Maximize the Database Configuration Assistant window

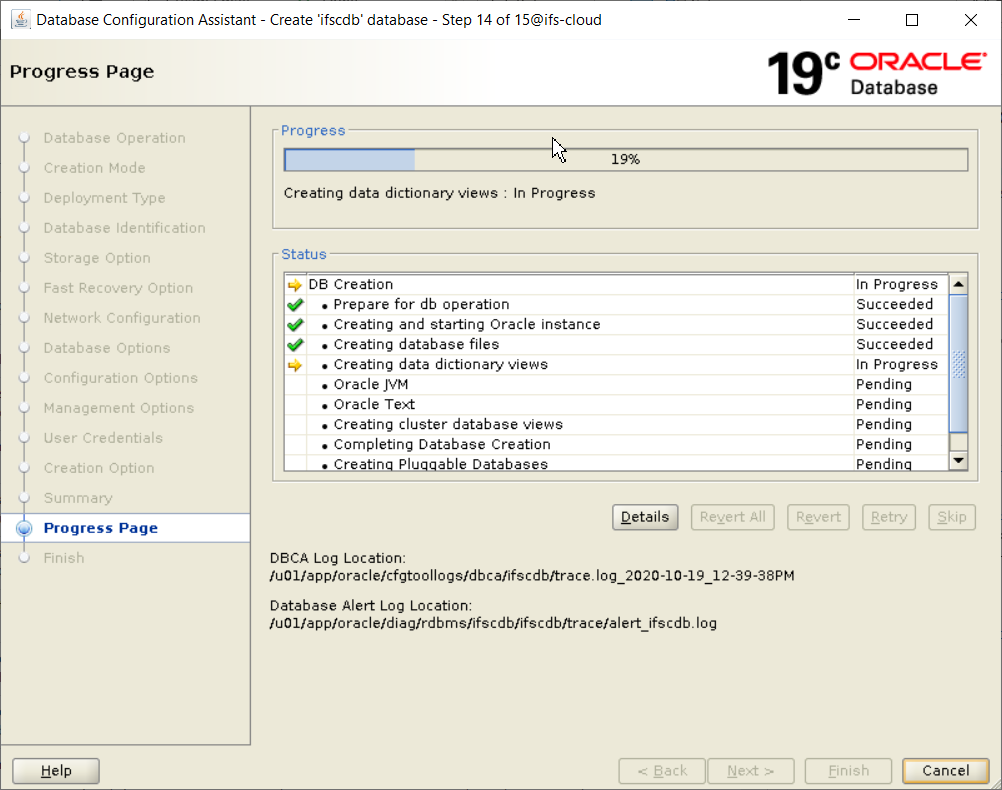click(912, 20)
